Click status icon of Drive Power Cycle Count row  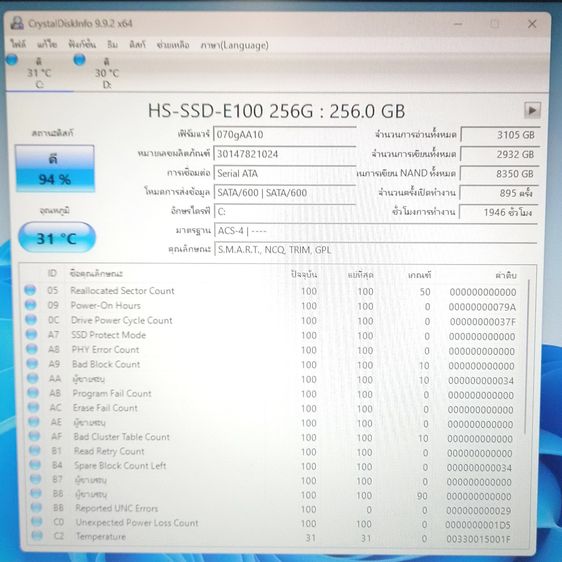tap(31, 319)
